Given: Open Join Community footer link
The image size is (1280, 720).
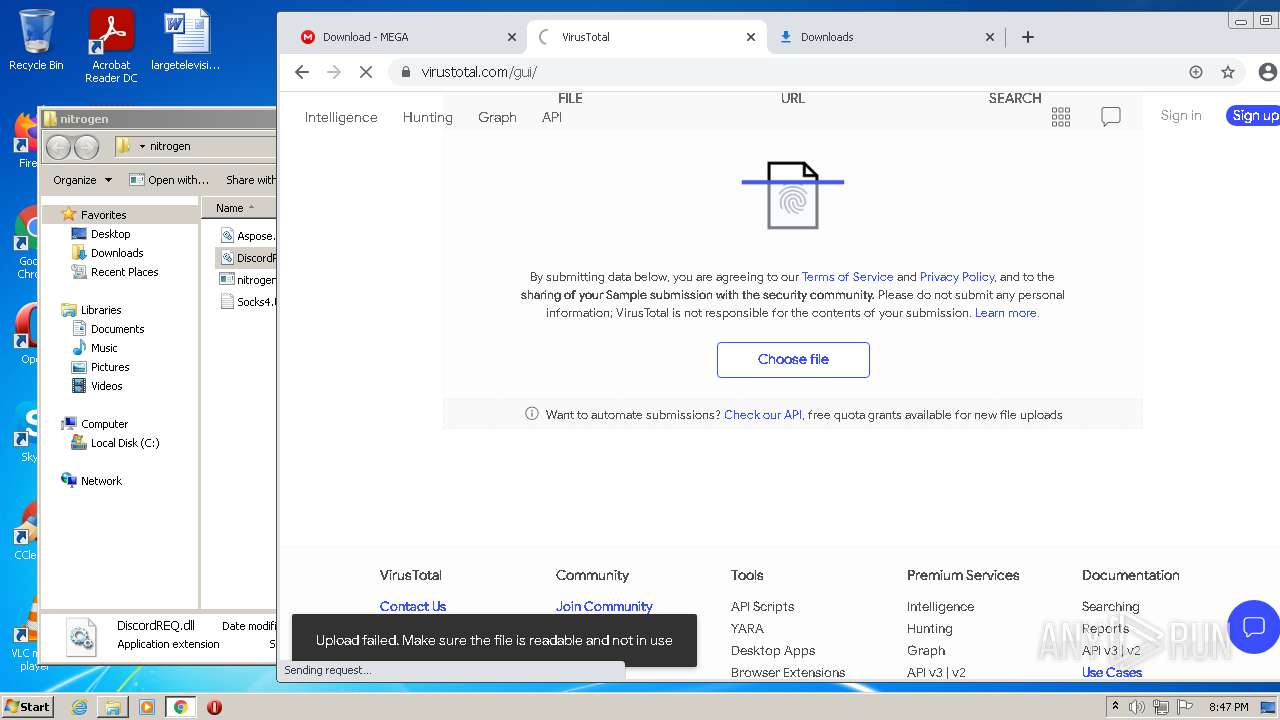Looking at the screenshot, I should 604,606.
